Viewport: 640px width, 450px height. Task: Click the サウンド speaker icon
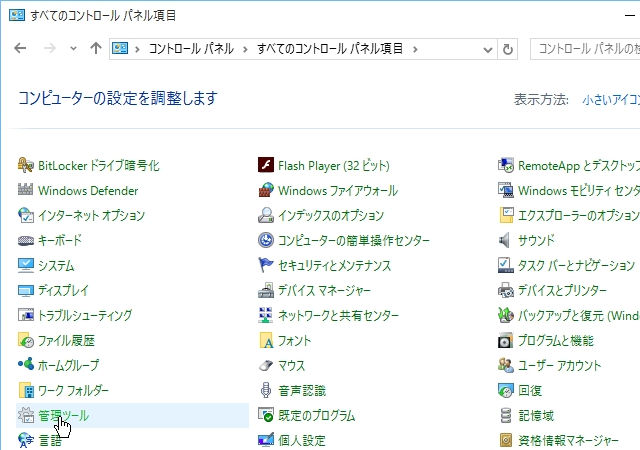pos(504,240)
